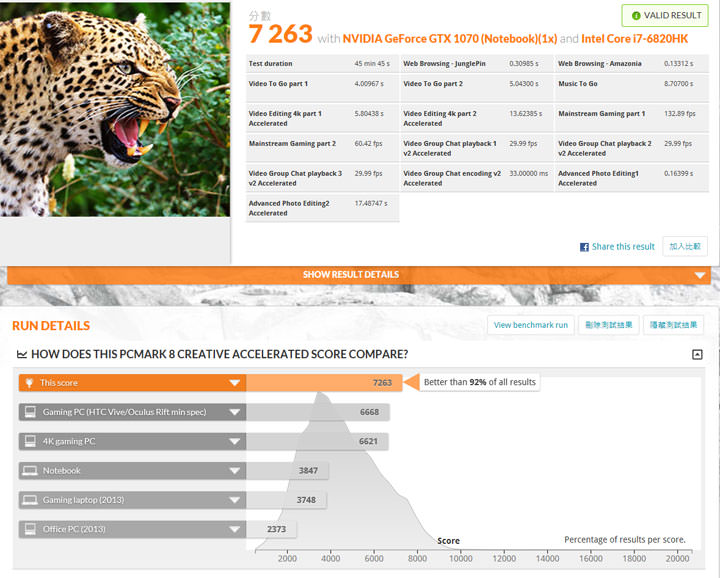Click the chart icon beside the score comparison heading
Image resolution: width=720 pixels, height=578 pixels.
[x=22, y=354]
